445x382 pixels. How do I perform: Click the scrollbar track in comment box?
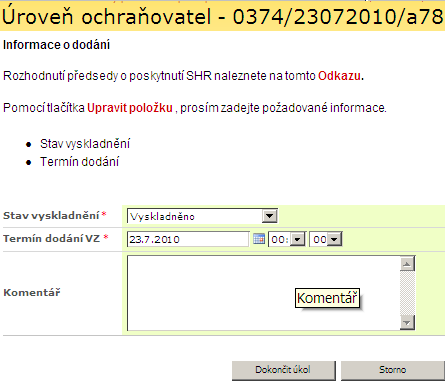pos(407,293)
